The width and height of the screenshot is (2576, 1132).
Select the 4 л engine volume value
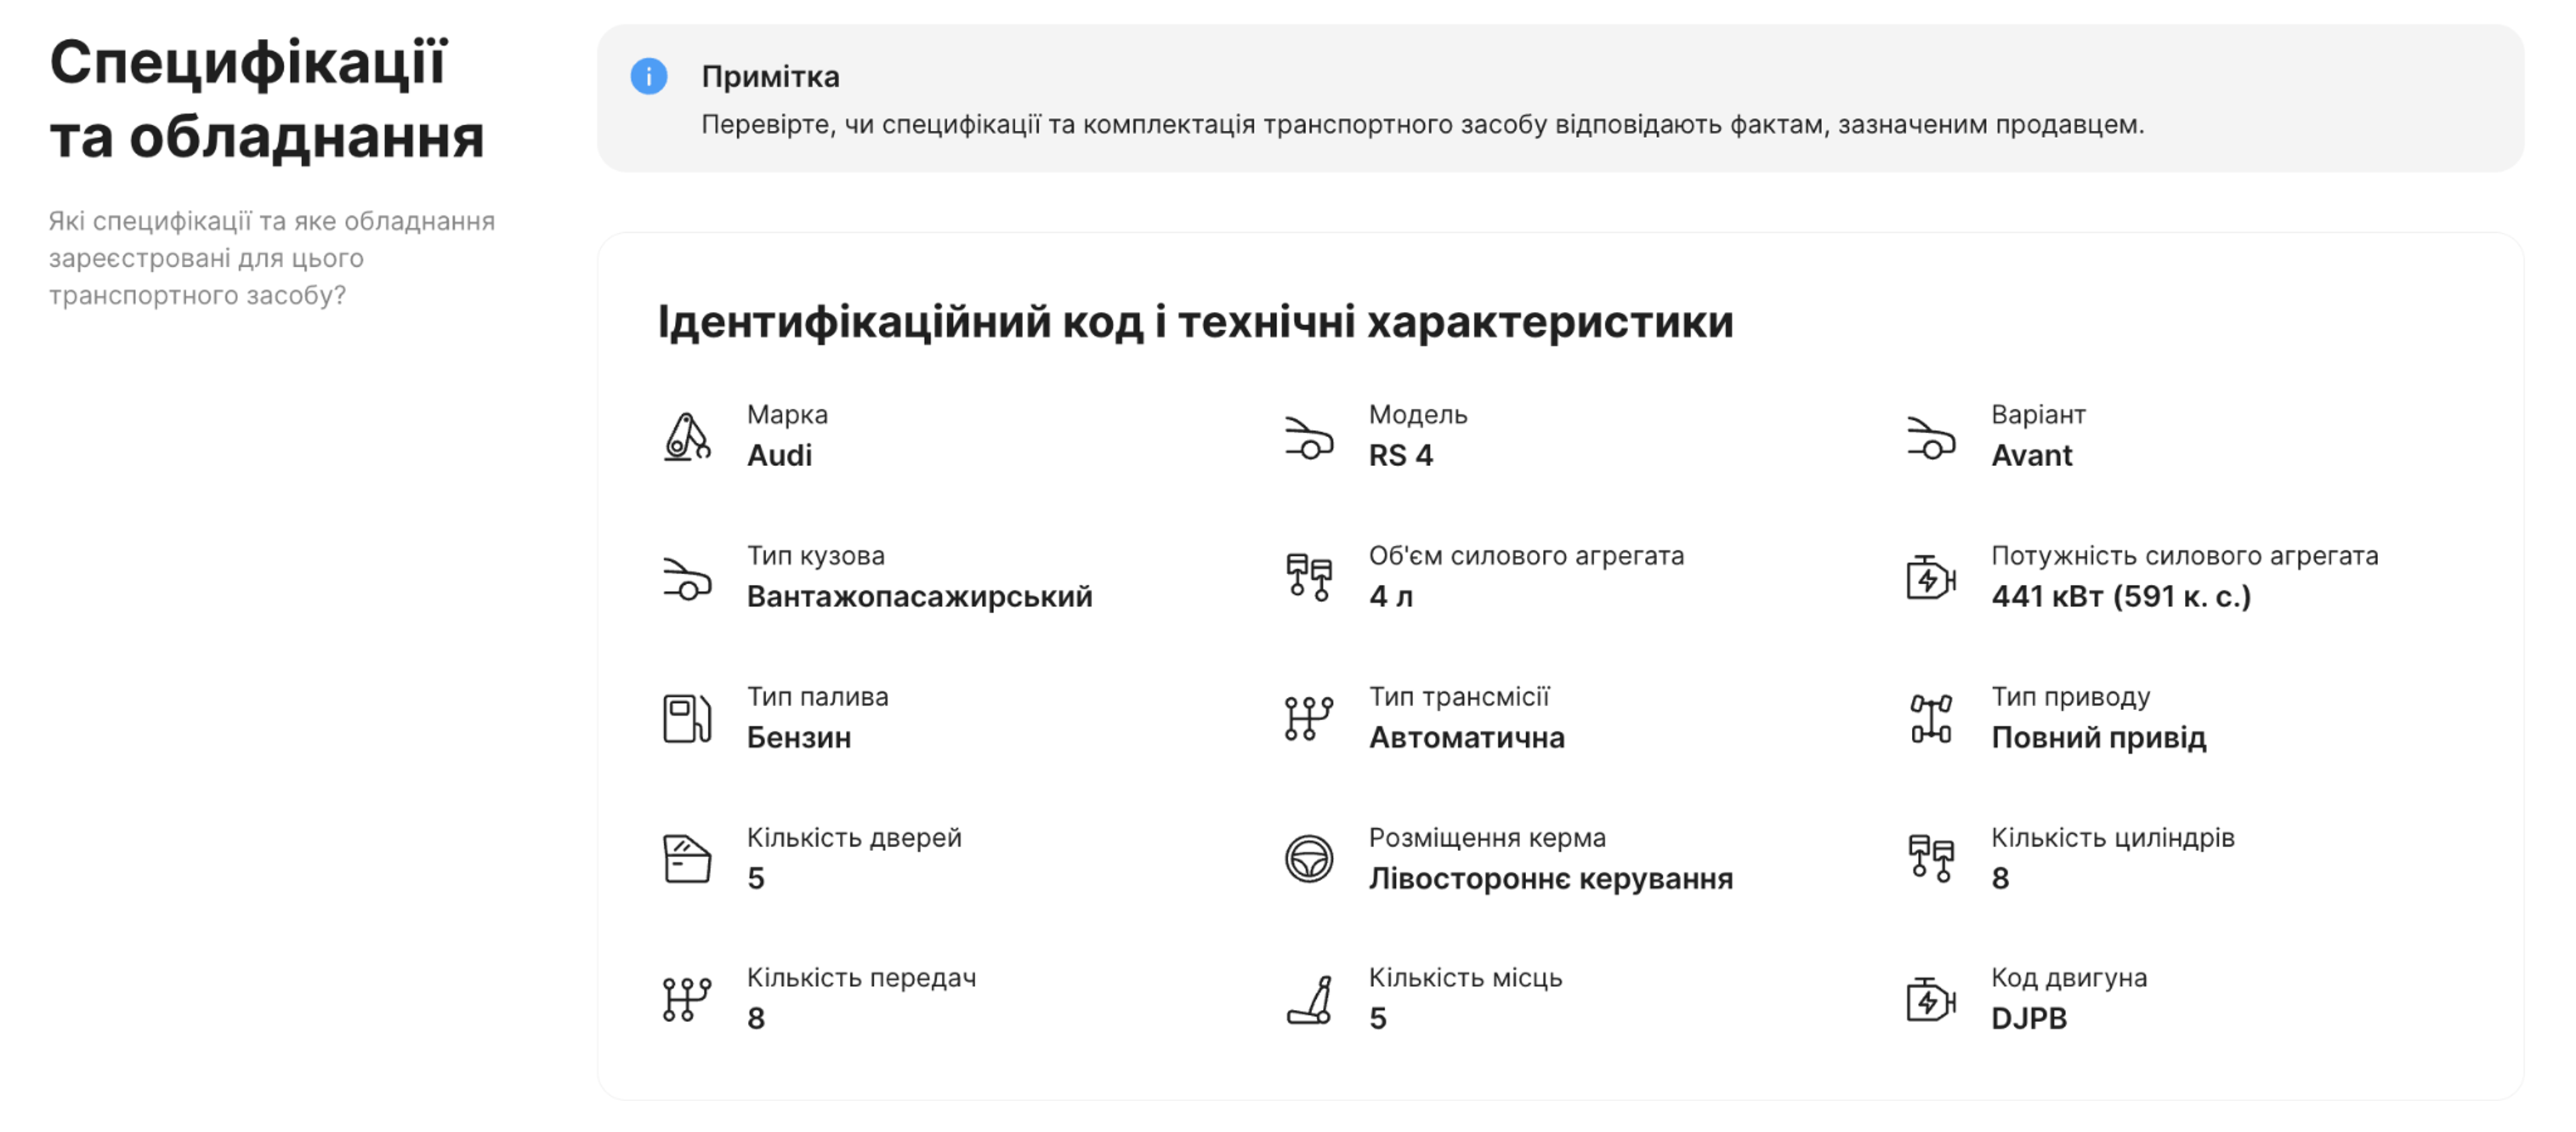[x=1390, y=597]
